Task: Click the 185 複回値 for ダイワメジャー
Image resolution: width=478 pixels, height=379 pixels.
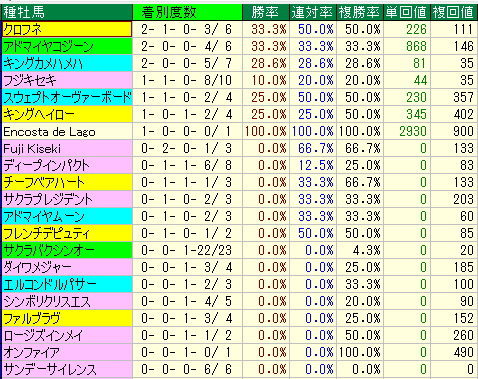Action: [x=463, y=267]
